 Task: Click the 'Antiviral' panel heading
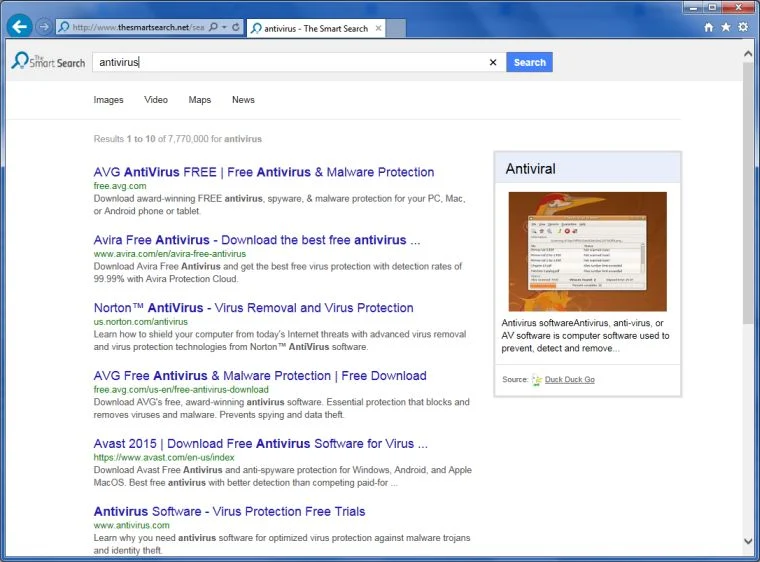point(531,169)
